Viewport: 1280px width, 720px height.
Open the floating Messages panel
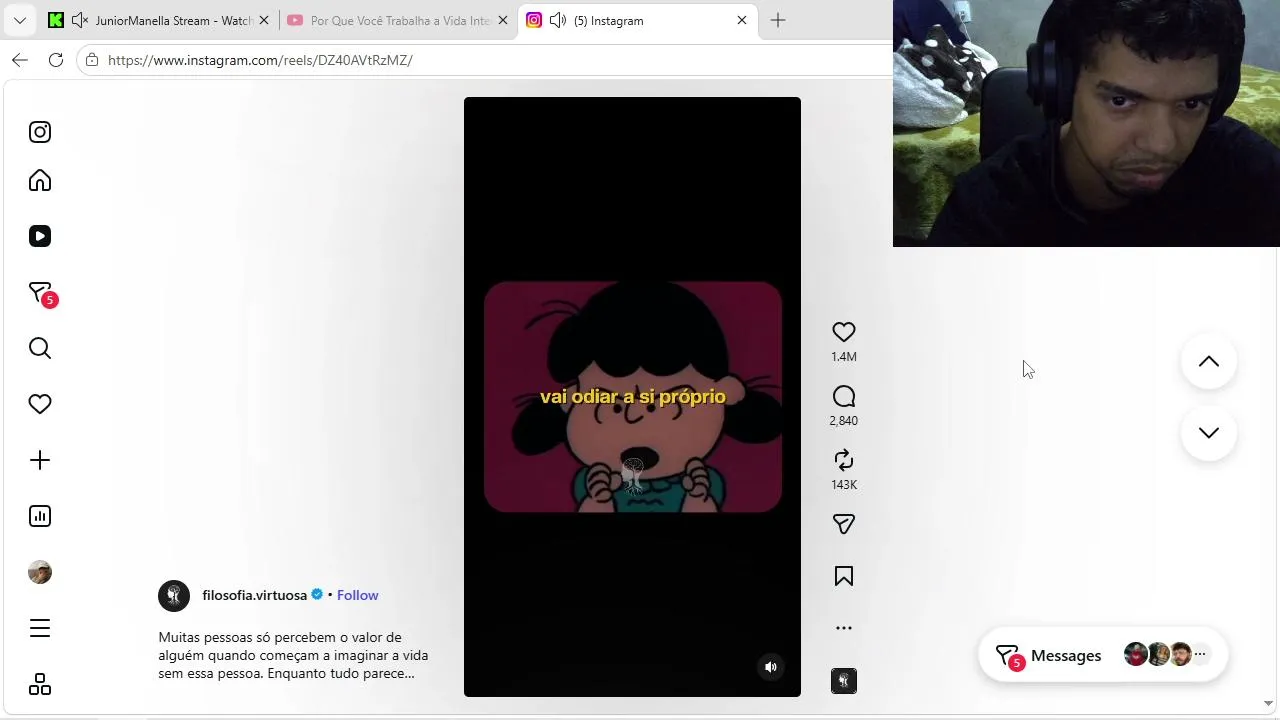[x=1103, y=656]
